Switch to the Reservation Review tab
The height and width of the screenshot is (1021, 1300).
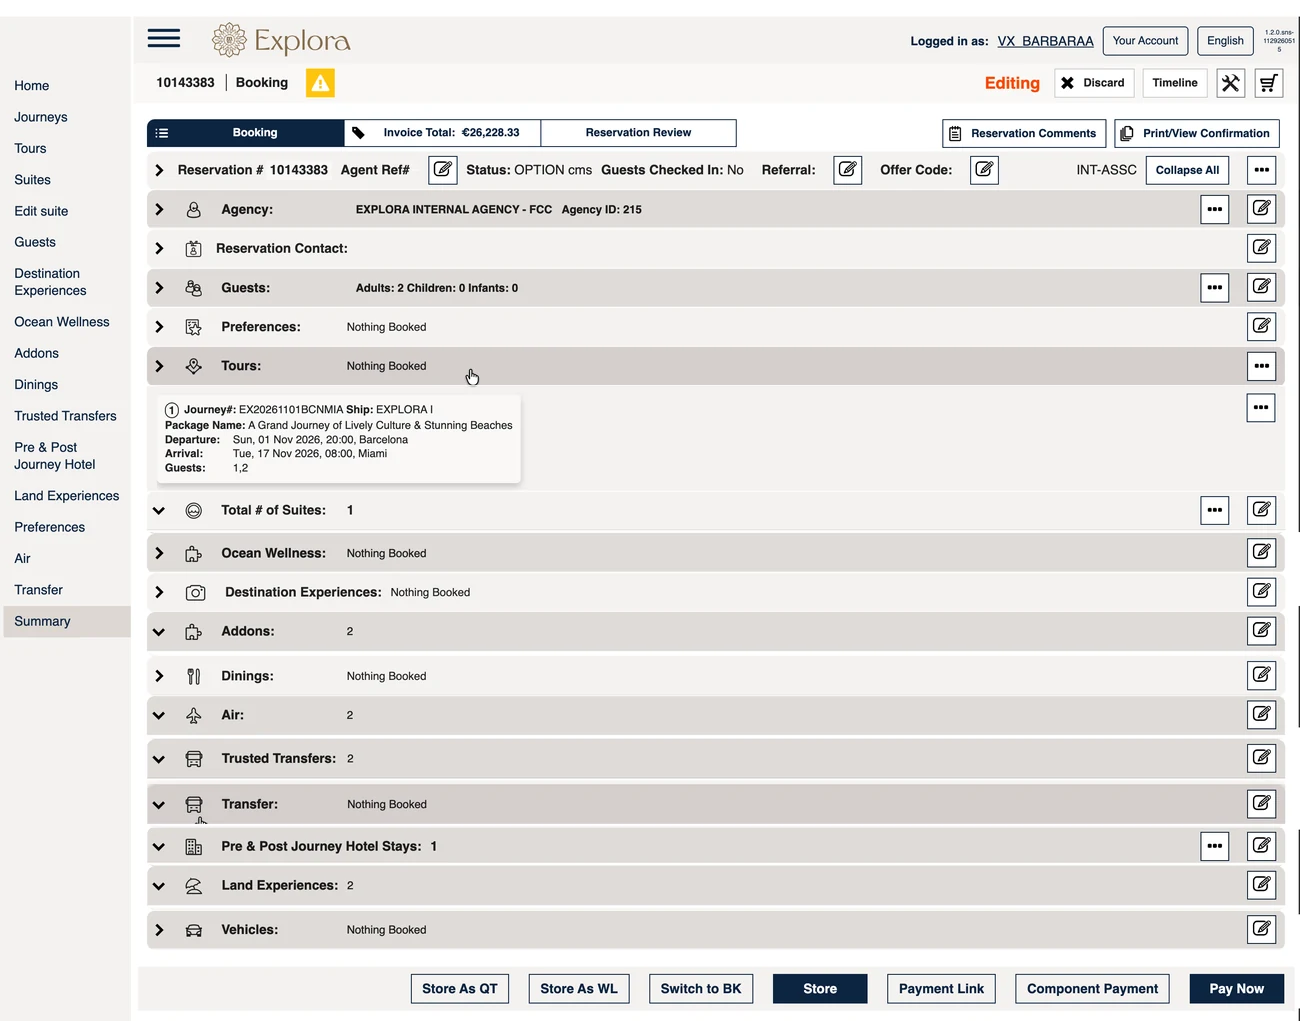pyautogui.click(x=638, y=133)
